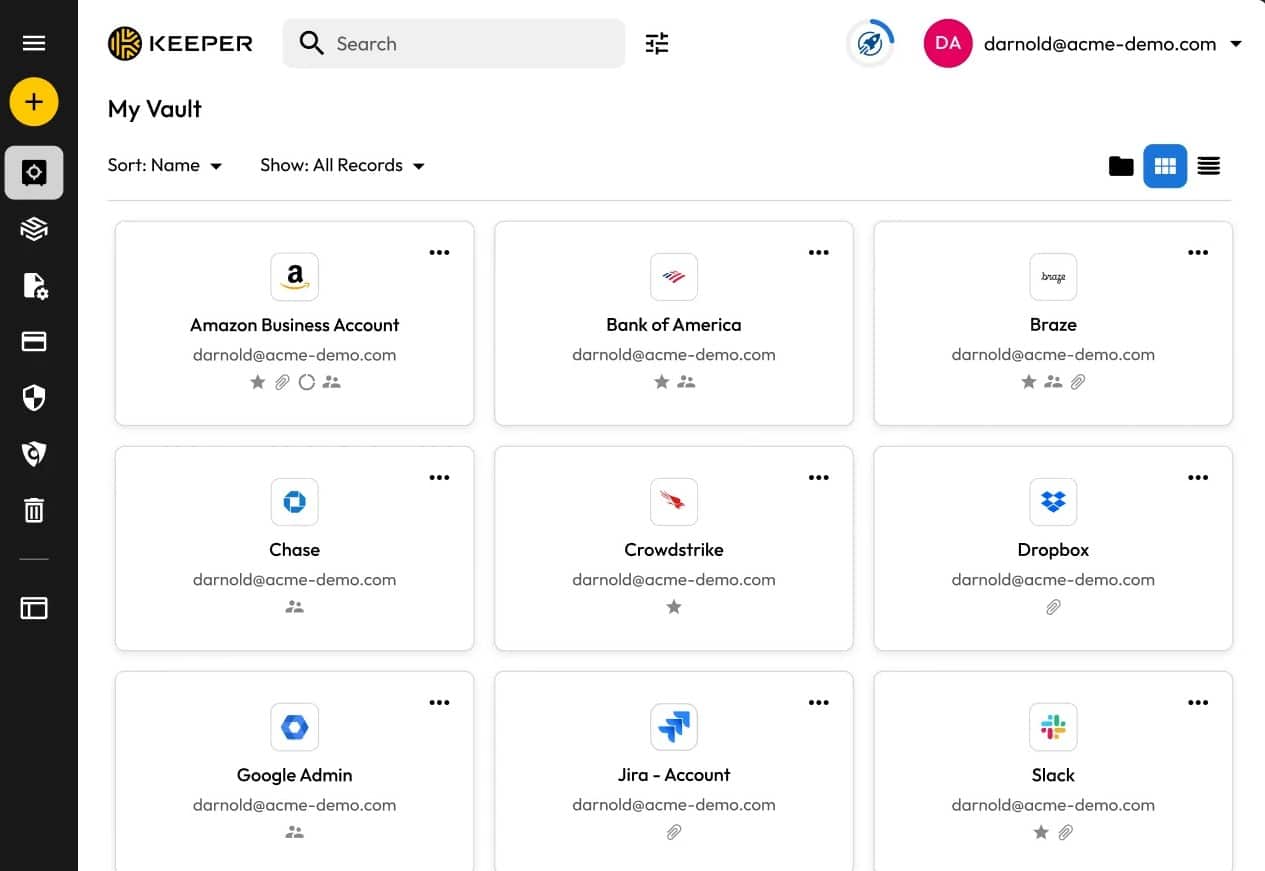
Task: Open options menu on Amazon Business Account card
Action: [x=439, y=252]
